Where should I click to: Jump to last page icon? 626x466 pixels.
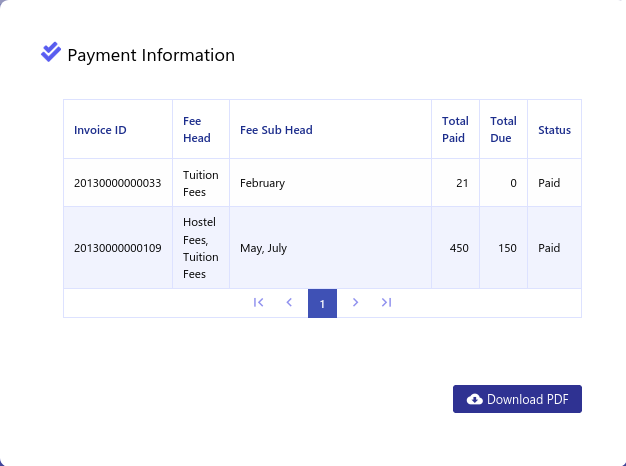tap(386, 303)
